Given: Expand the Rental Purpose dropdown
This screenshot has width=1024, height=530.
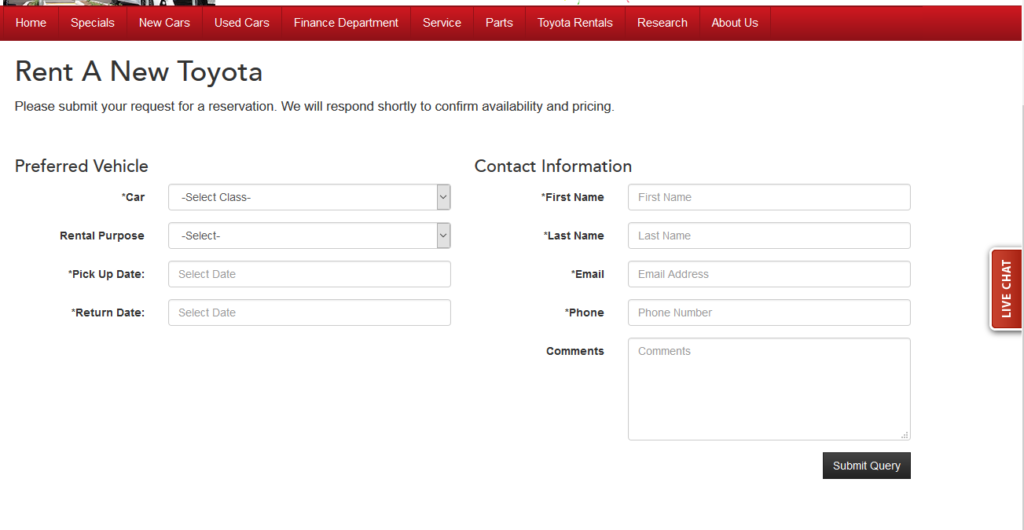Looking at the screenshot, I should pyautogui.click(x=310, y=236).
